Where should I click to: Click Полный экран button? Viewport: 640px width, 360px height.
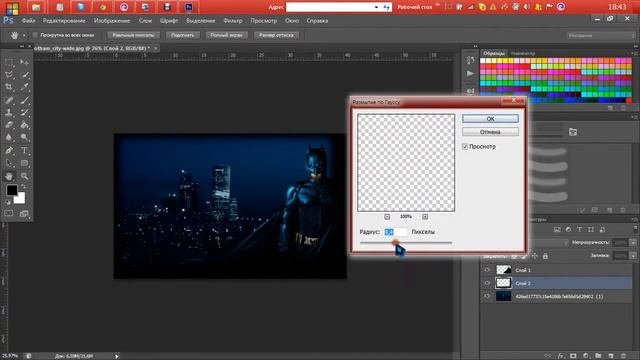pos(227,35)
